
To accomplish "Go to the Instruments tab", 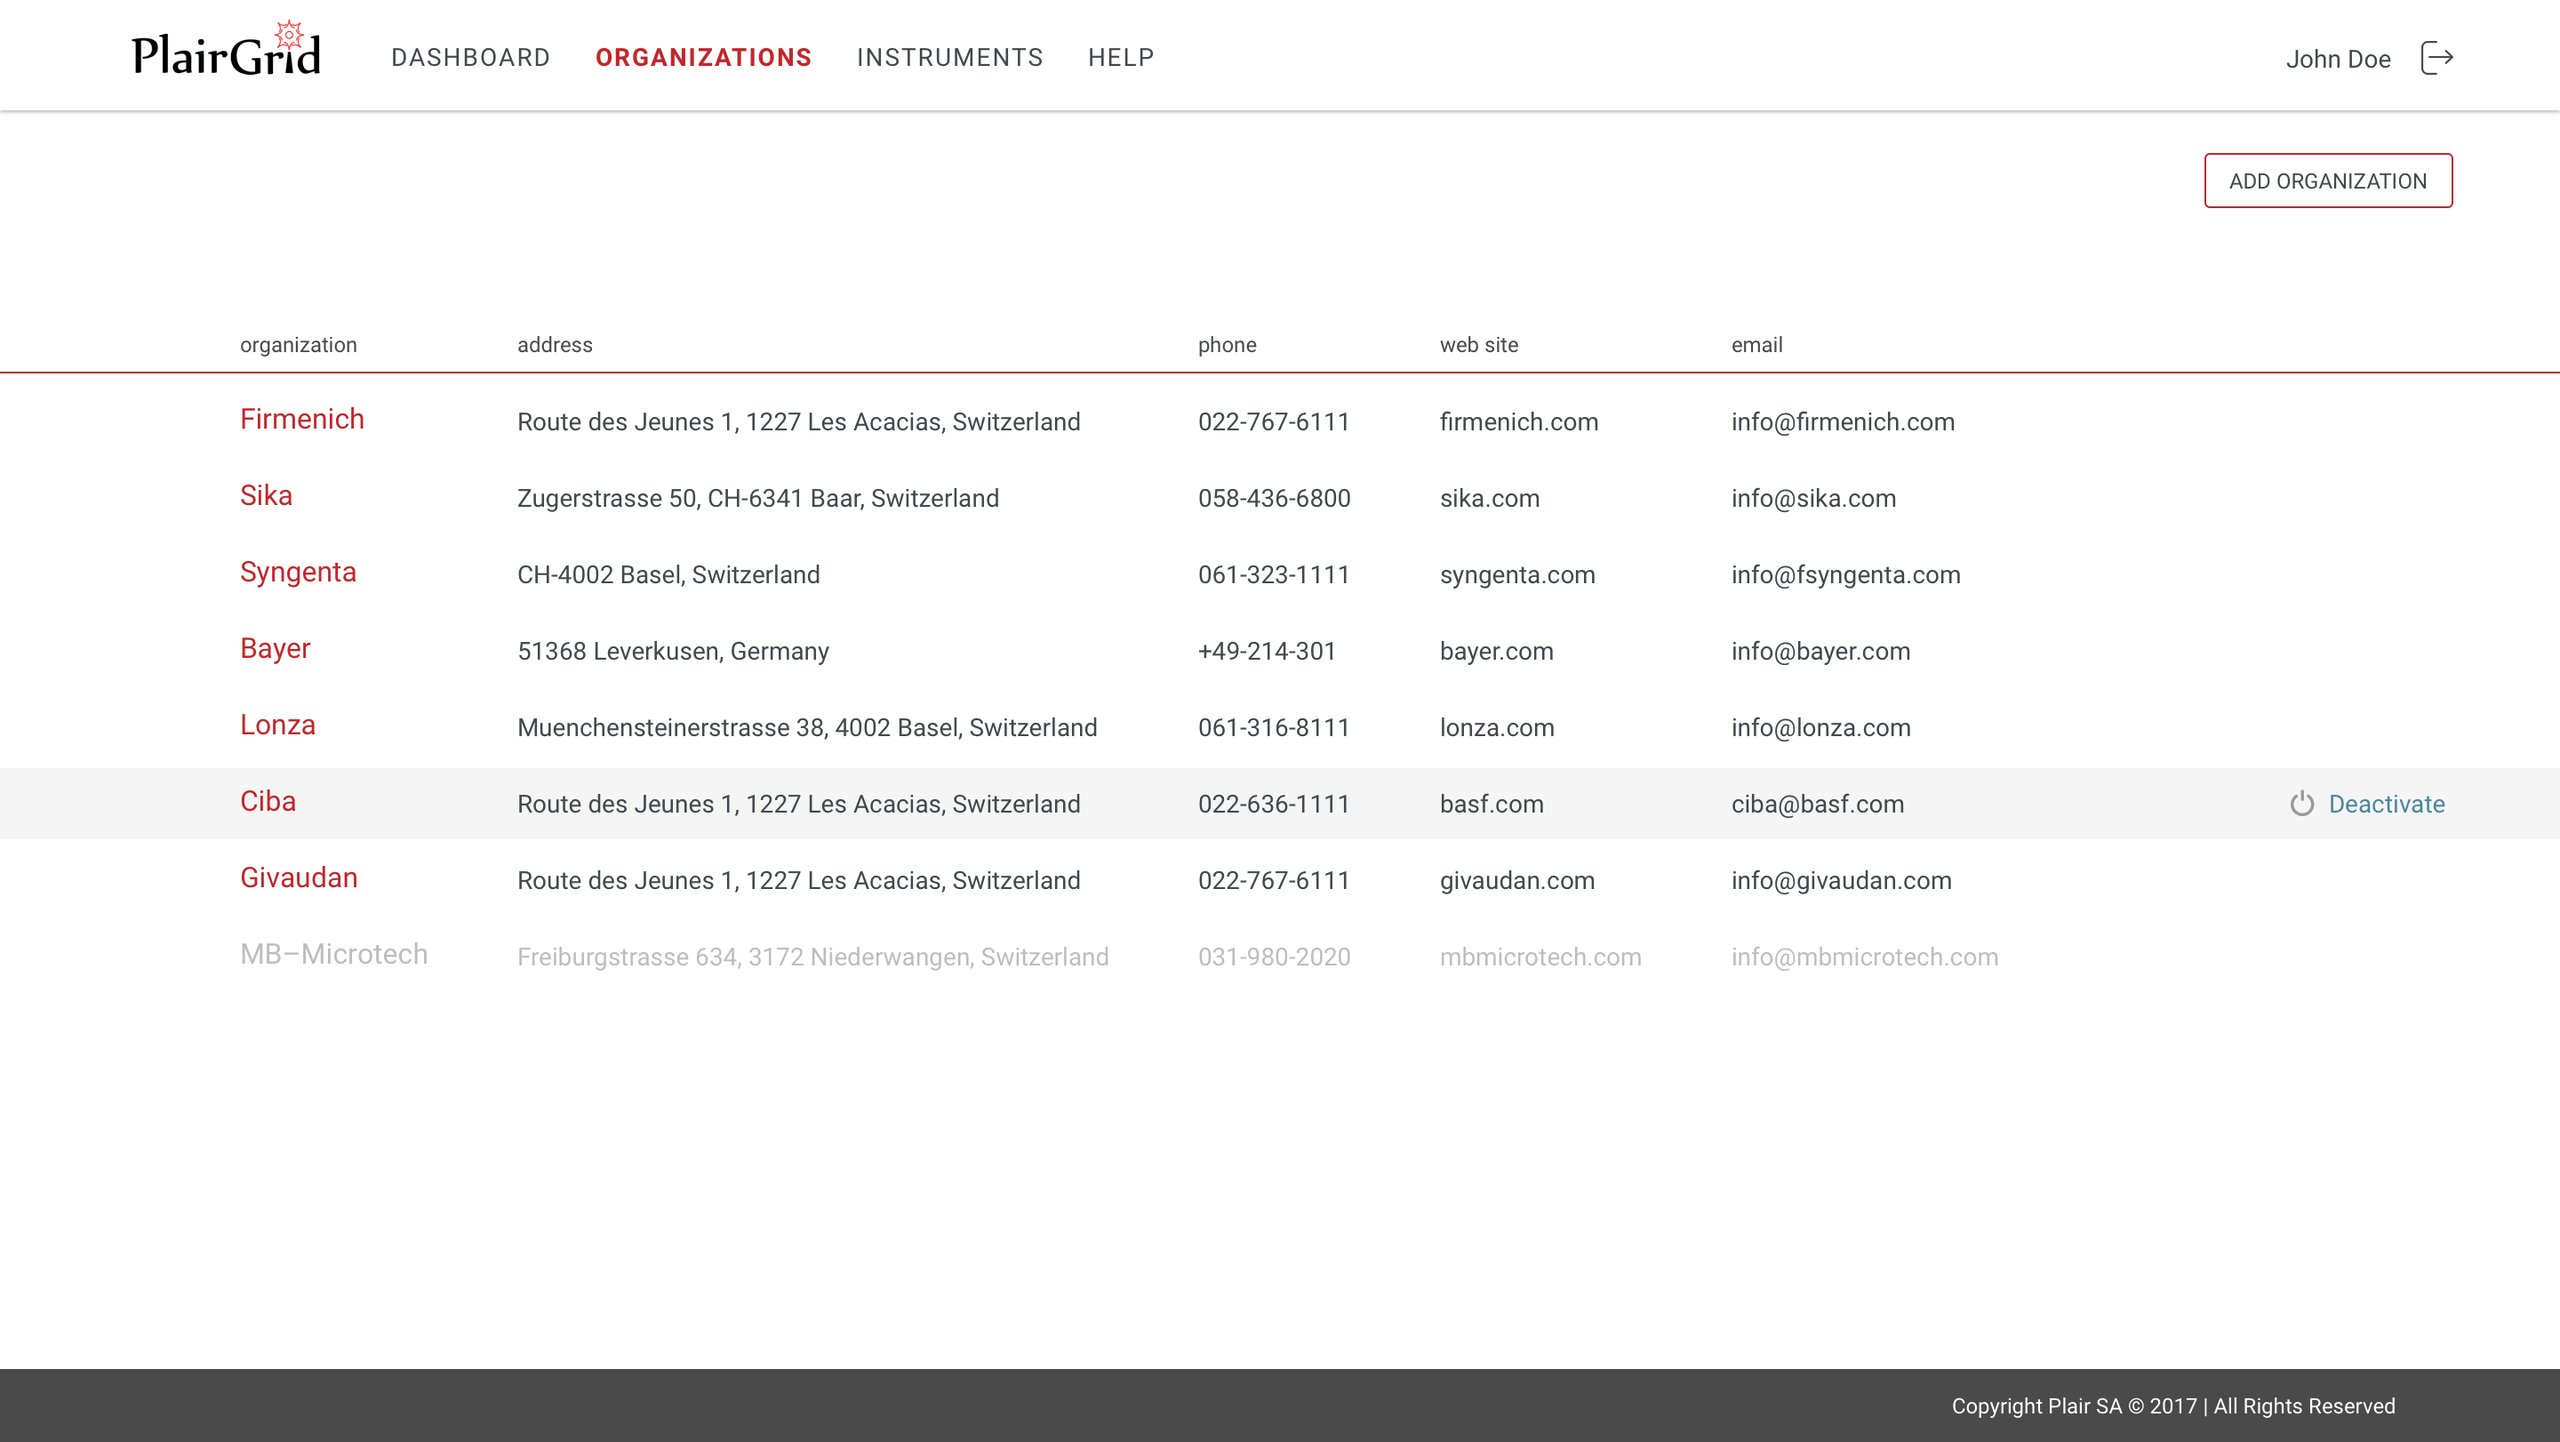I will [950, 58].
